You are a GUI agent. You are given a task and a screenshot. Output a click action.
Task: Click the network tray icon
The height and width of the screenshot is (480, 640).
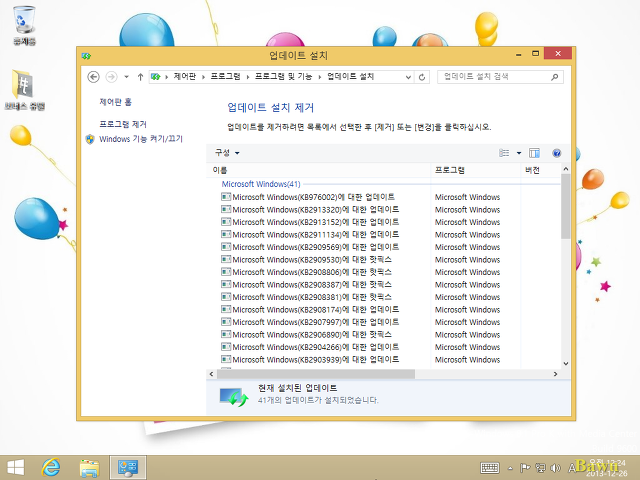[x=540, y=468]
